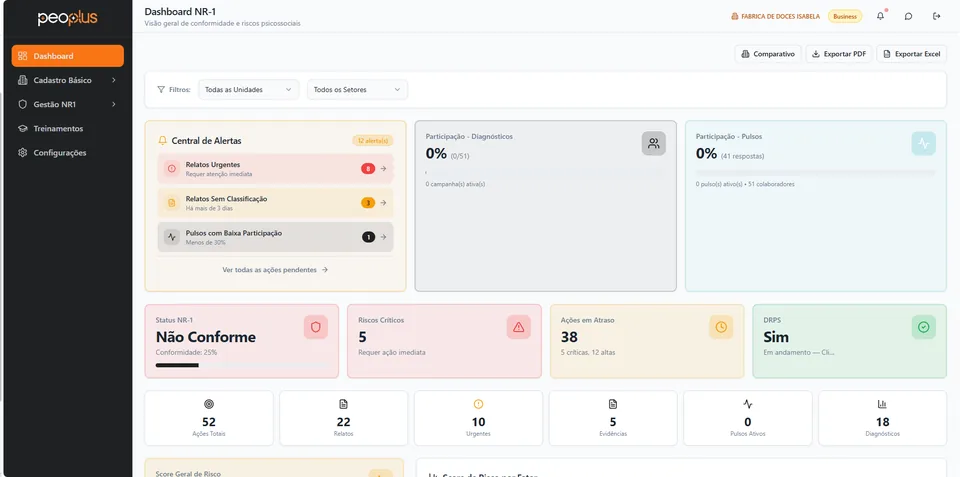Open Gestão NR1 menu item
Screen dimensions: 960x477
67,105
